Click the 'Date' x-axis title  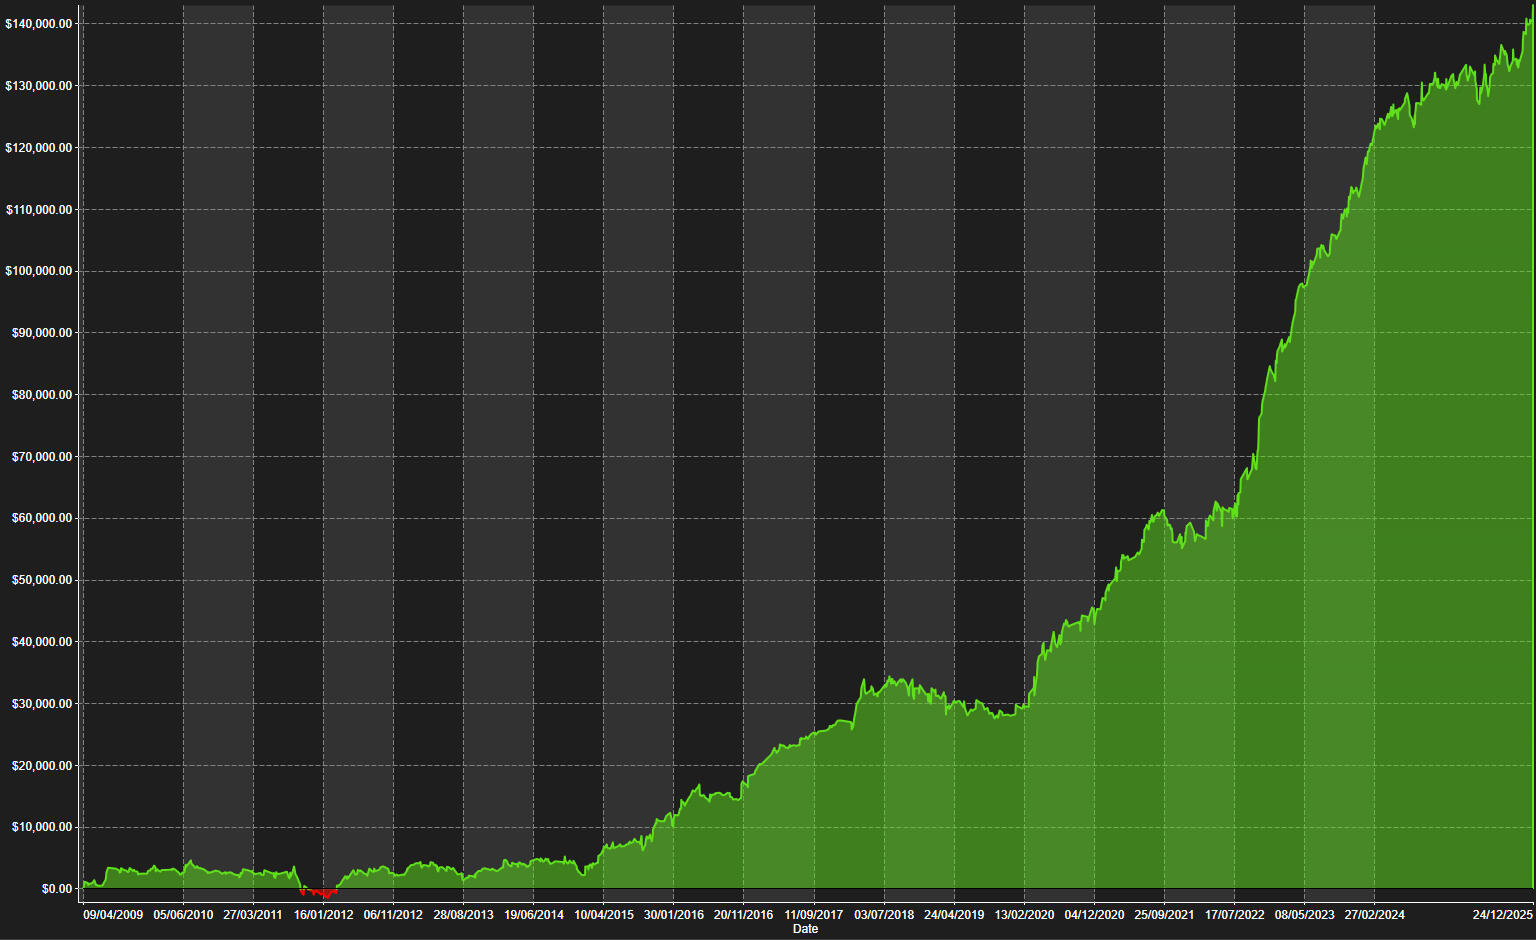tap(805, 929)
